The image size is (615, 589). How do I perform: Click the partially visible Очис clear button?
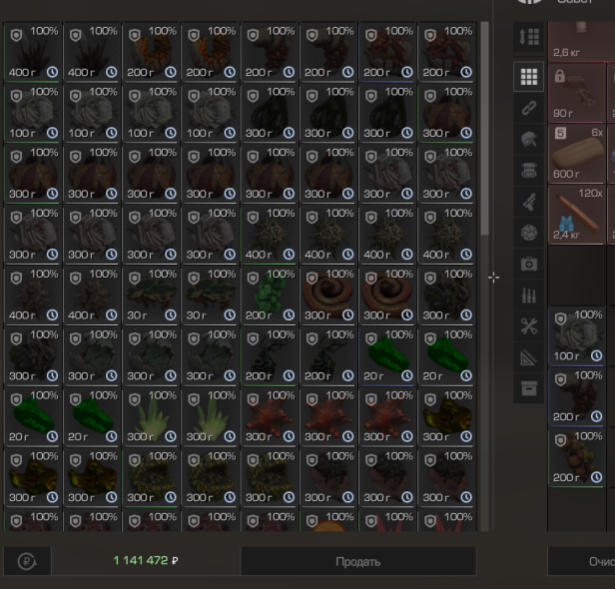(581, 562)
